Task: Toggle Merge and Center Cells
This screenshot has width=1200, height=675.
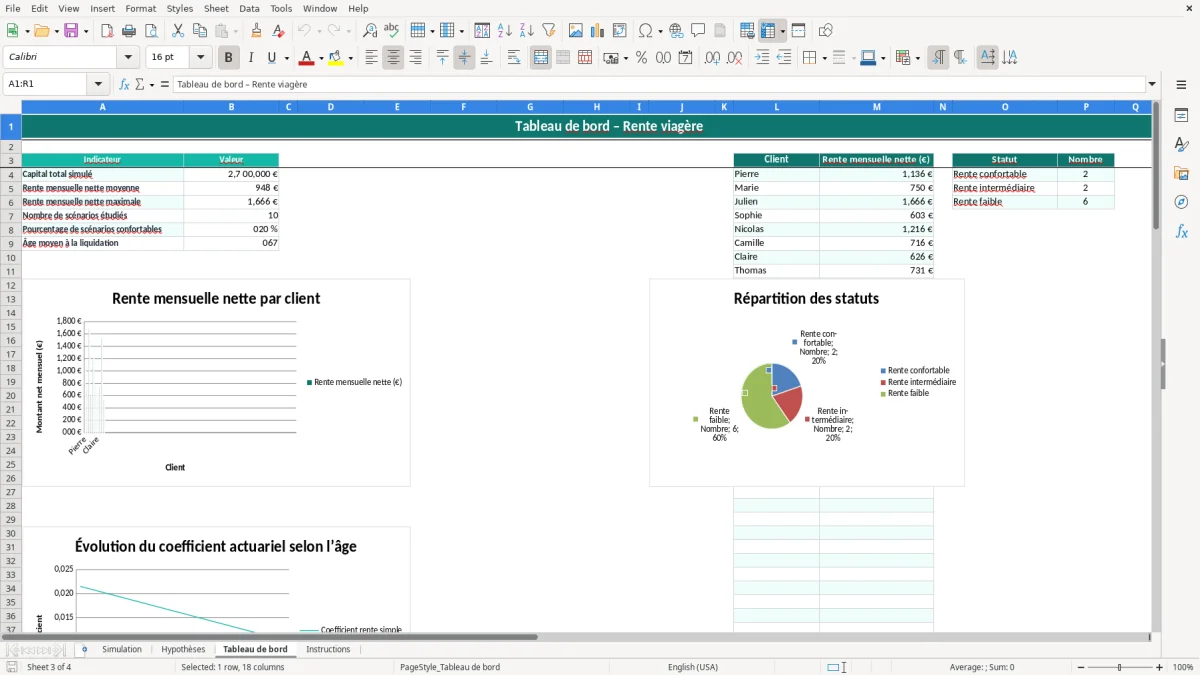Action: (x=541, y=58)
